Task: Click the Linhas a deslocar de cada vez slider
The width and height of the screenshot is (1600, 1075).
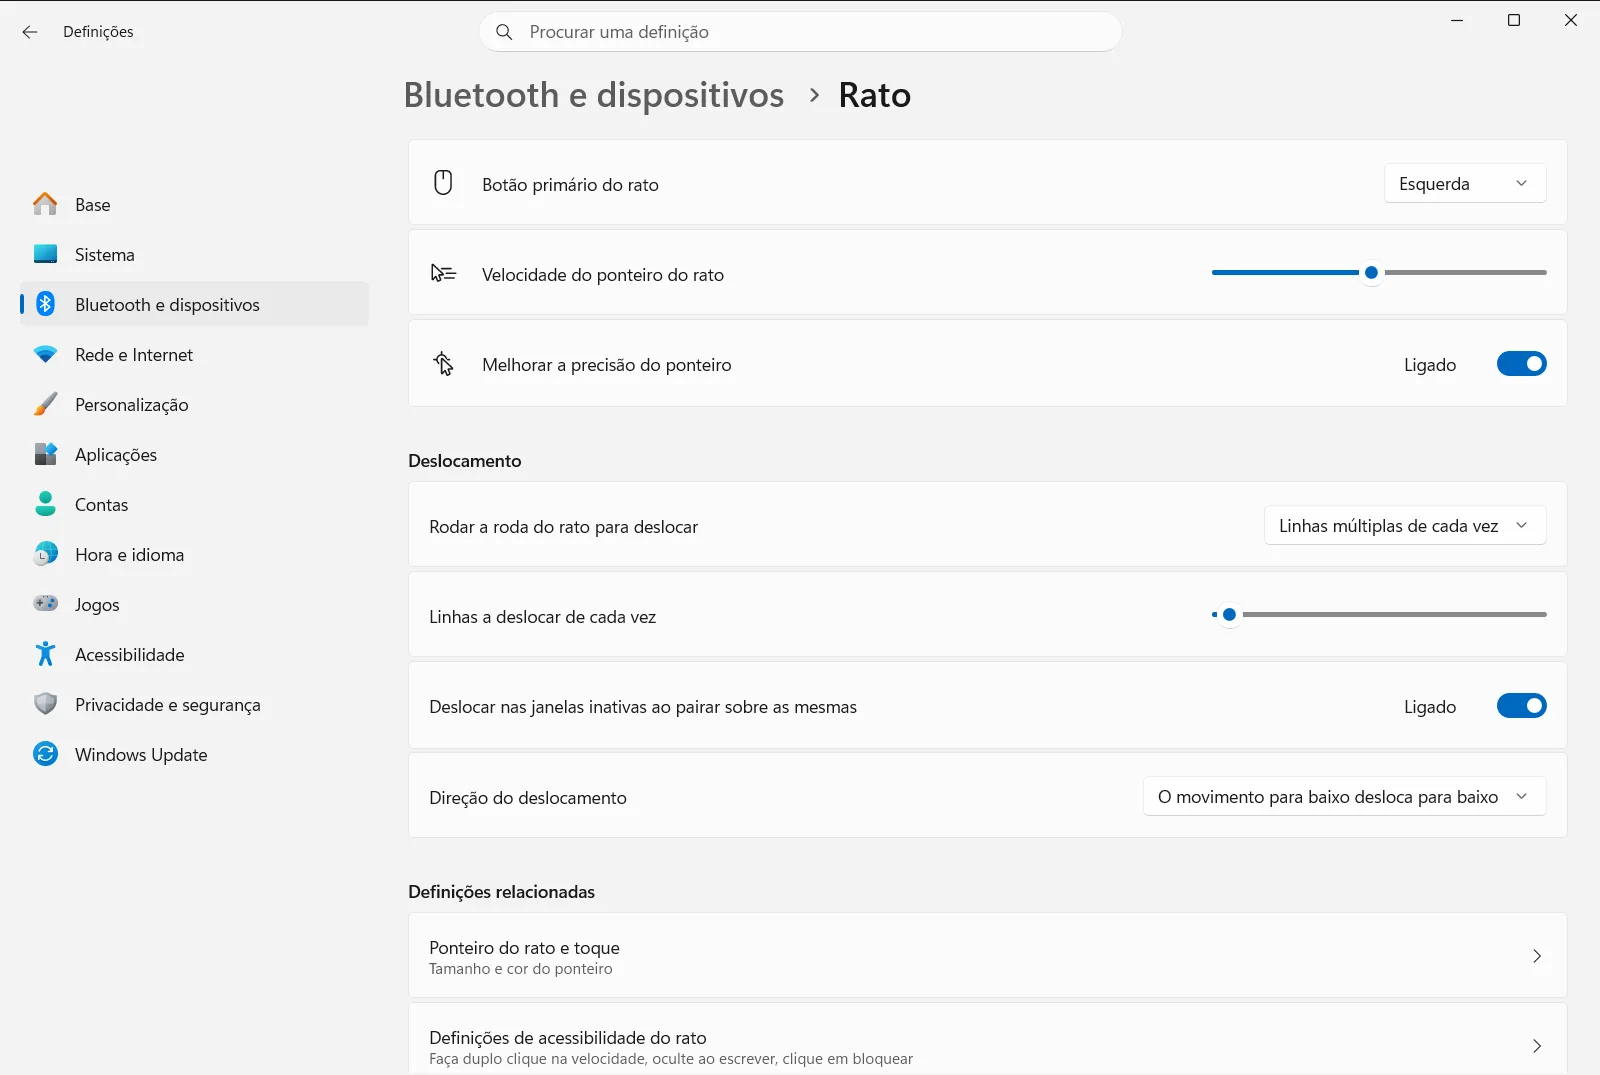Action: pyautogui.click(x=1379, y=614)
